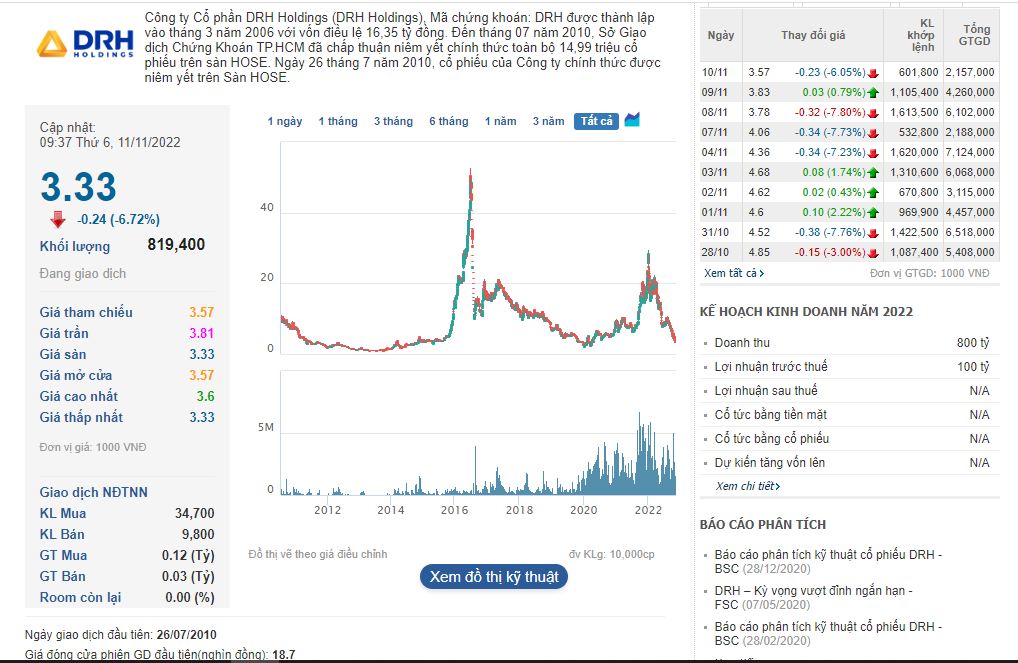Click the Cổ tức bằng cổ phiếu row
The image size is (1018, 663).
[x=850, y=439]
